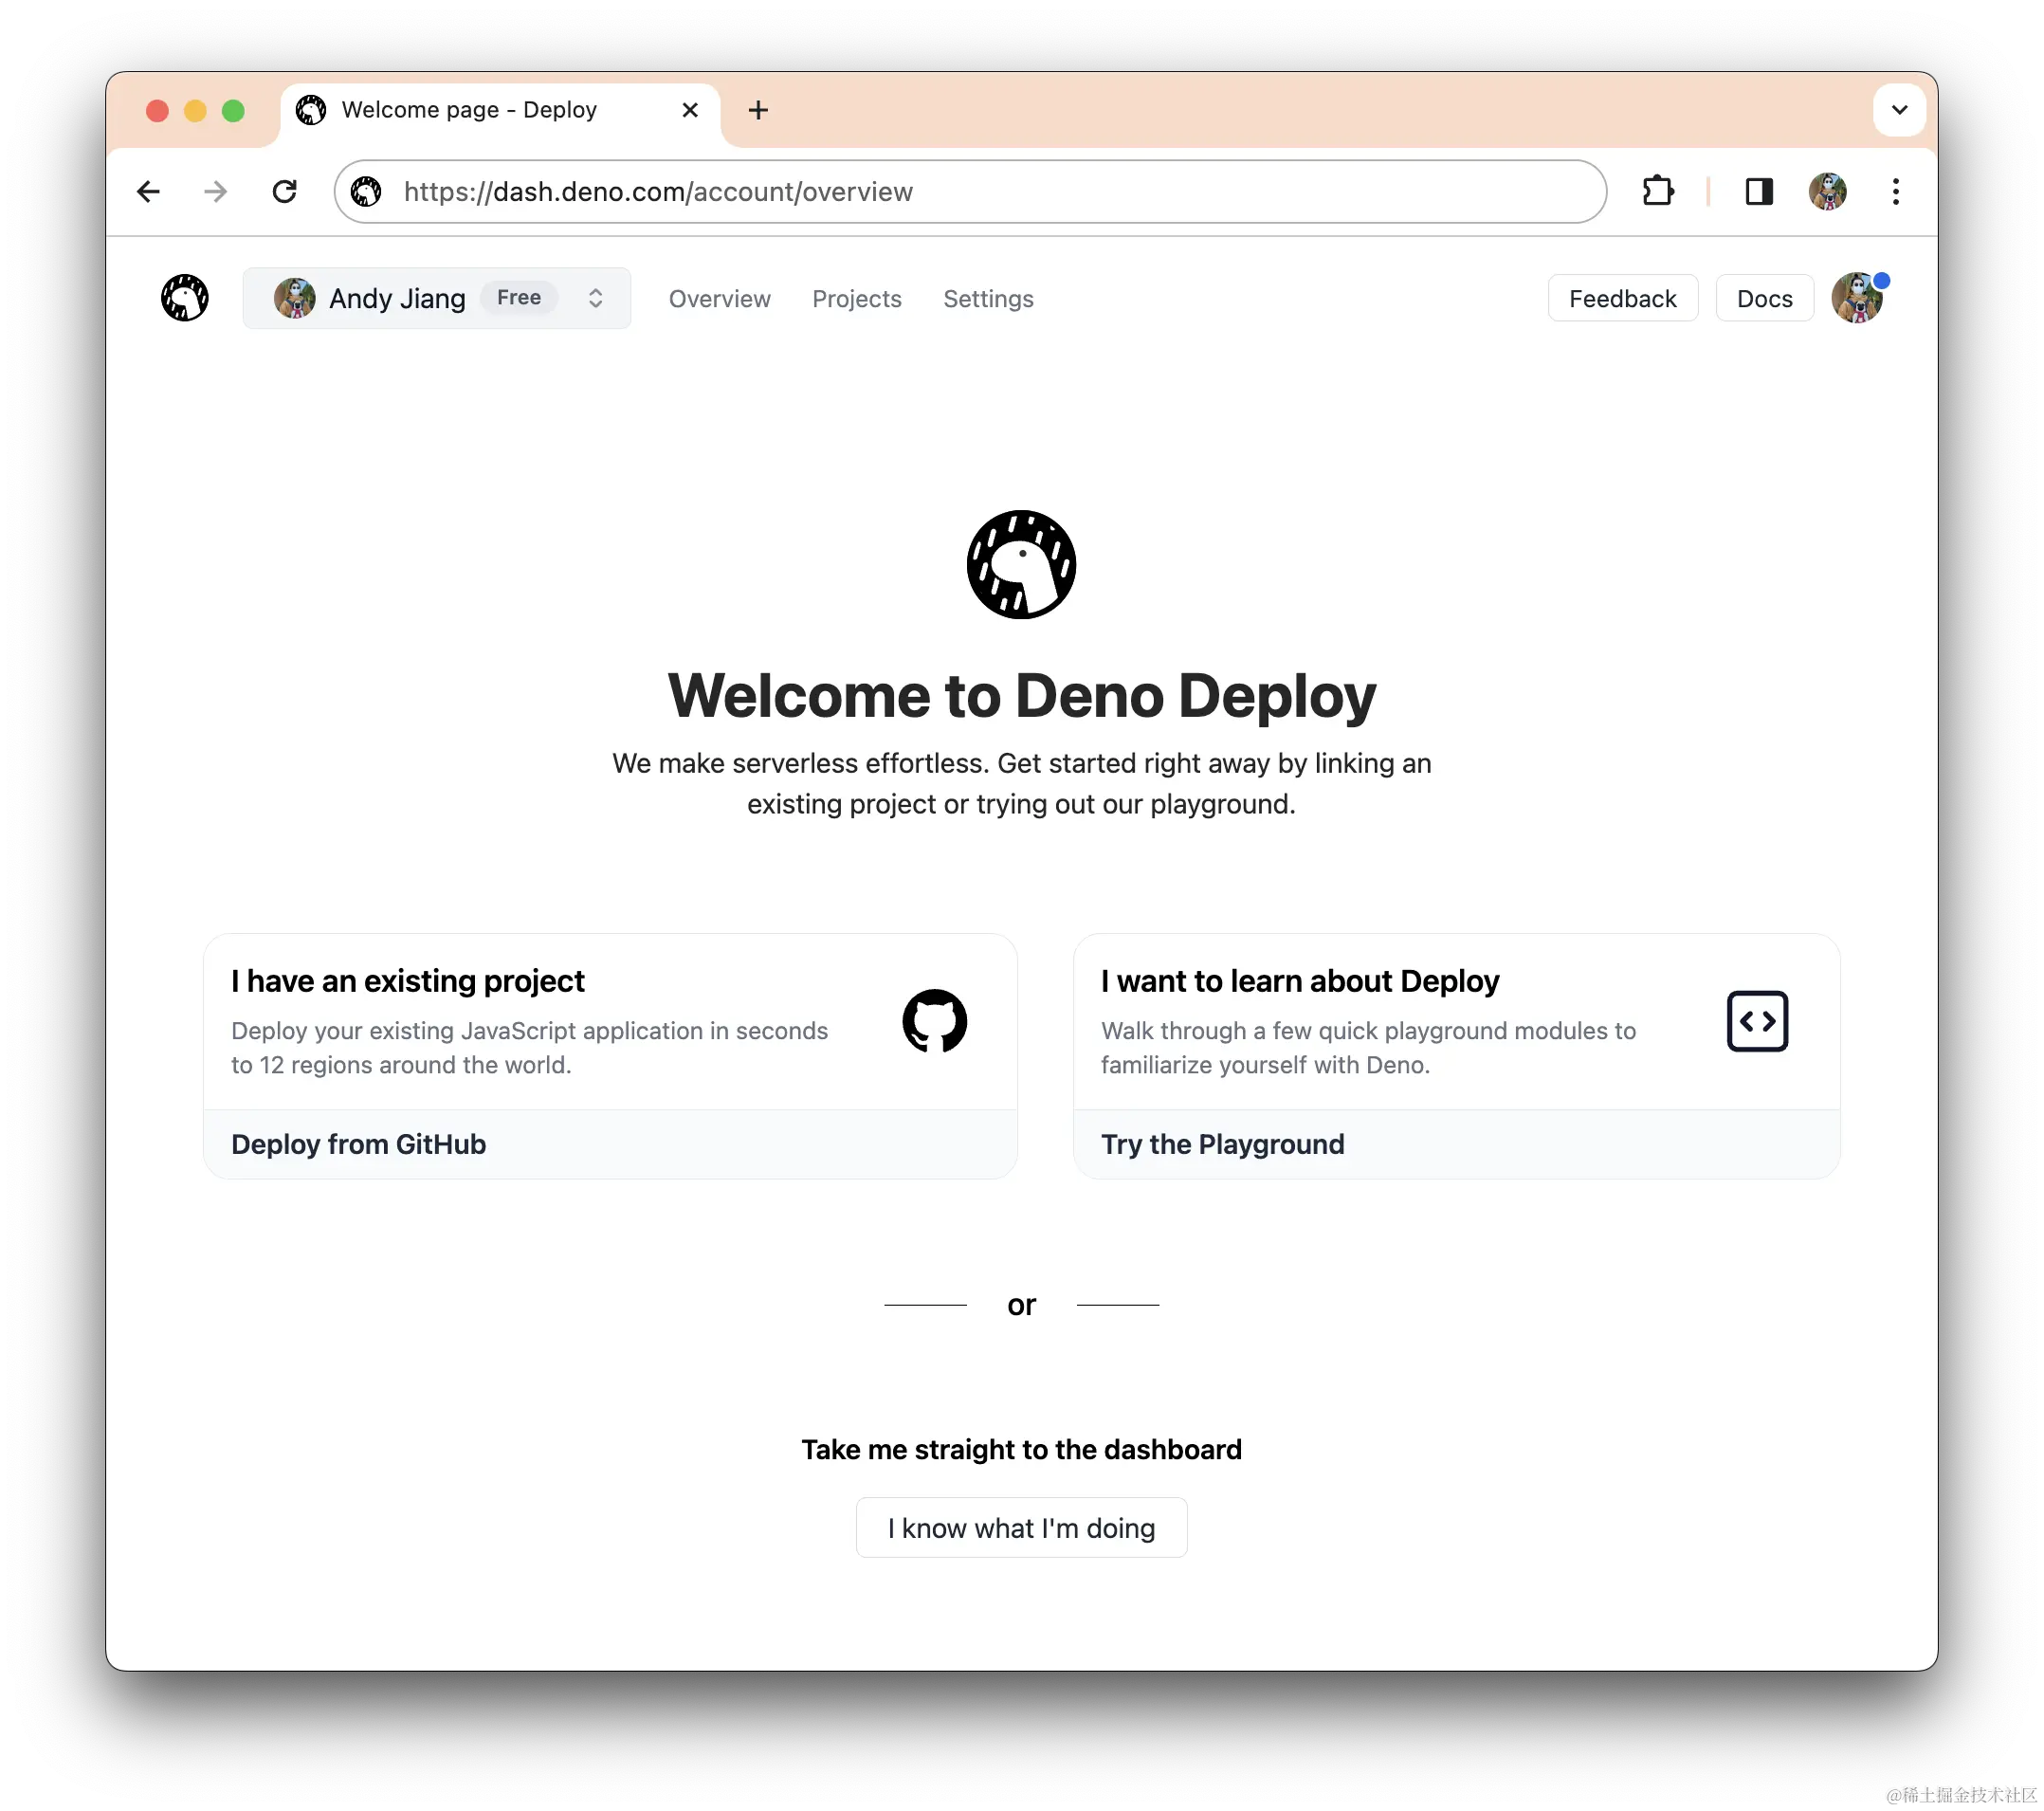The width and height of the screenshot is (2044, 1811).
Task: Reload the current page
Action: coord(285,191)
